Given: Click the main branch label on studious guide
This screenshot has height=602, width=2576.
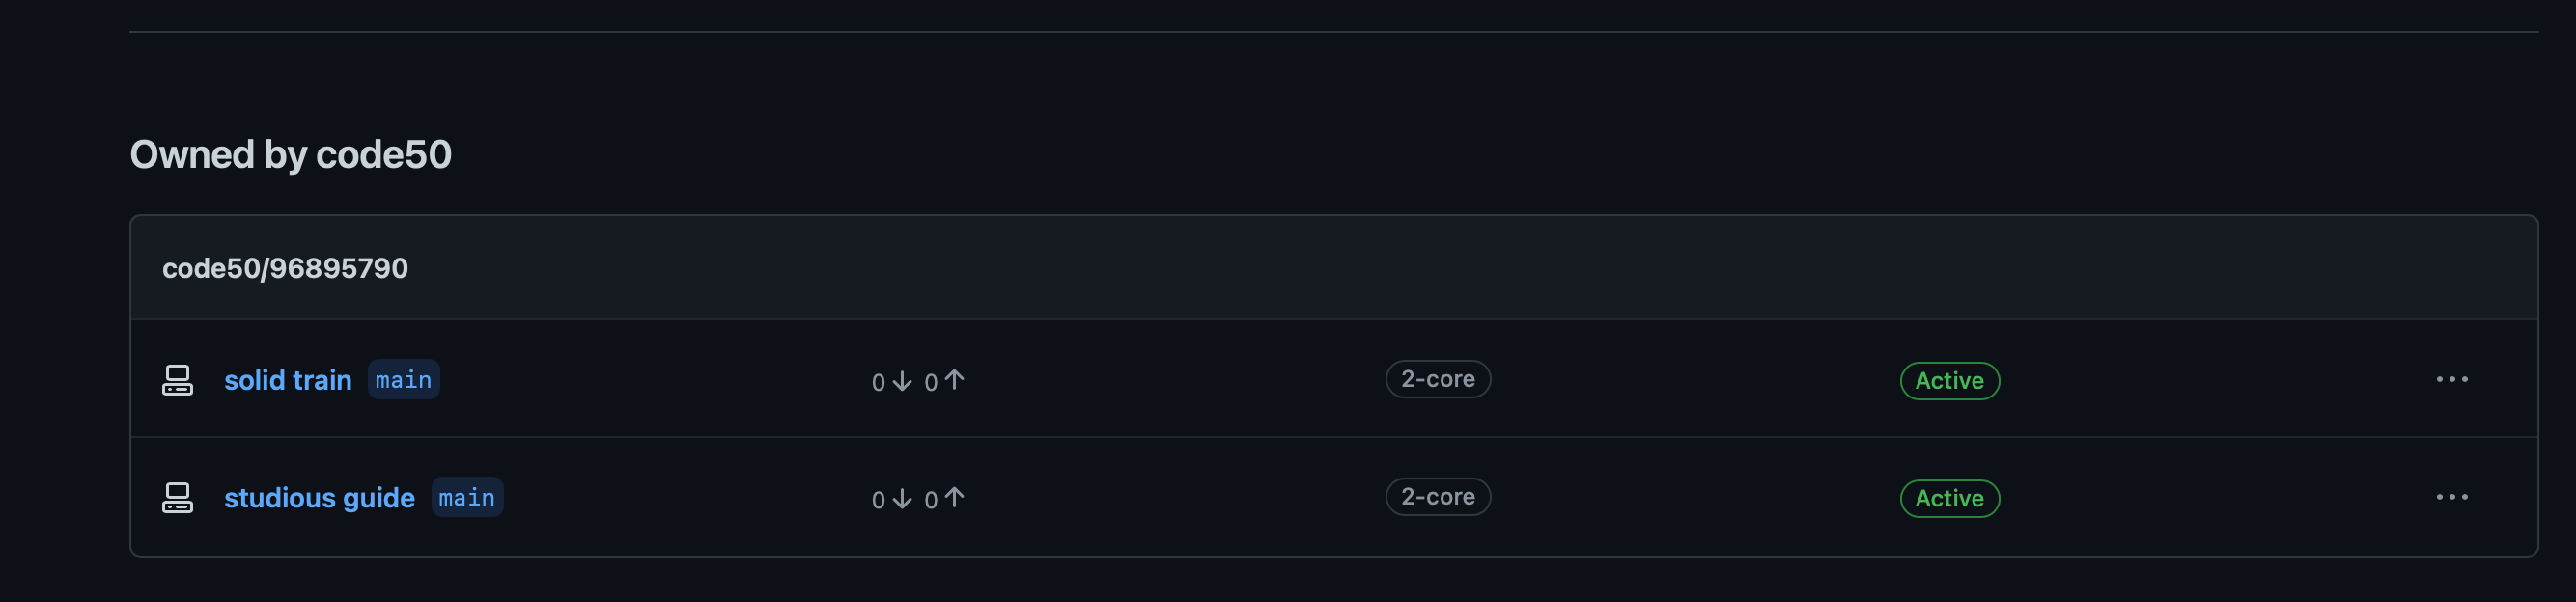Looking at the screenshot, I should (x=467, y=498).
